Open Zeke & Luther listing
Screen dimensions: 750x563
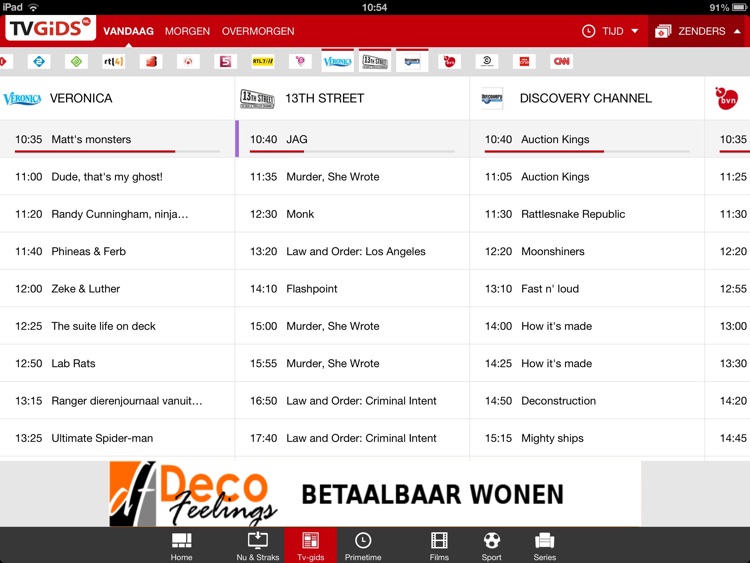(117, 288)
